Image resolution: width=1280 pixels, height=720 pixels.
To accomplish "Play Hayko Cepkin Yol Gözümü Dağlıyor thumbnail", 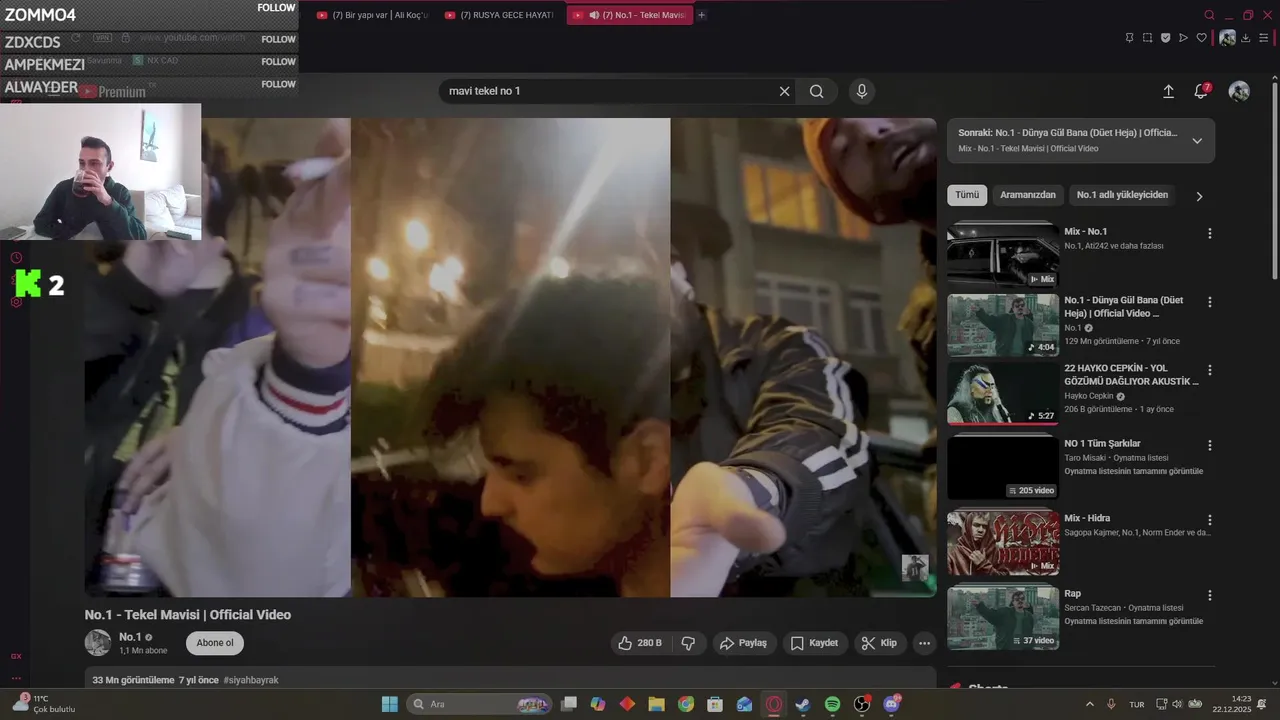I will click(x=1003, y=393).
